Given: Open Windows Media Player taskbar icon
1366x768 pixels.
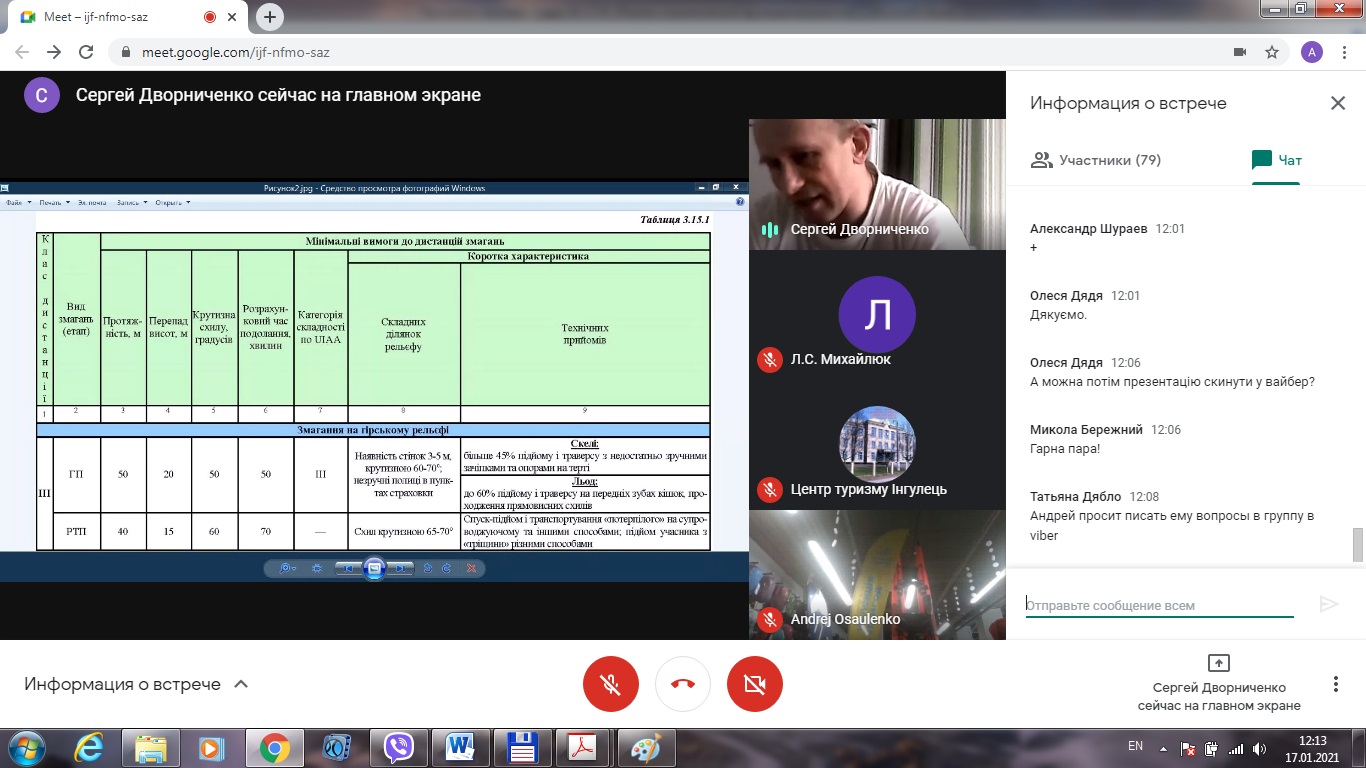Looking at the screenshot, I should point(213,747).
